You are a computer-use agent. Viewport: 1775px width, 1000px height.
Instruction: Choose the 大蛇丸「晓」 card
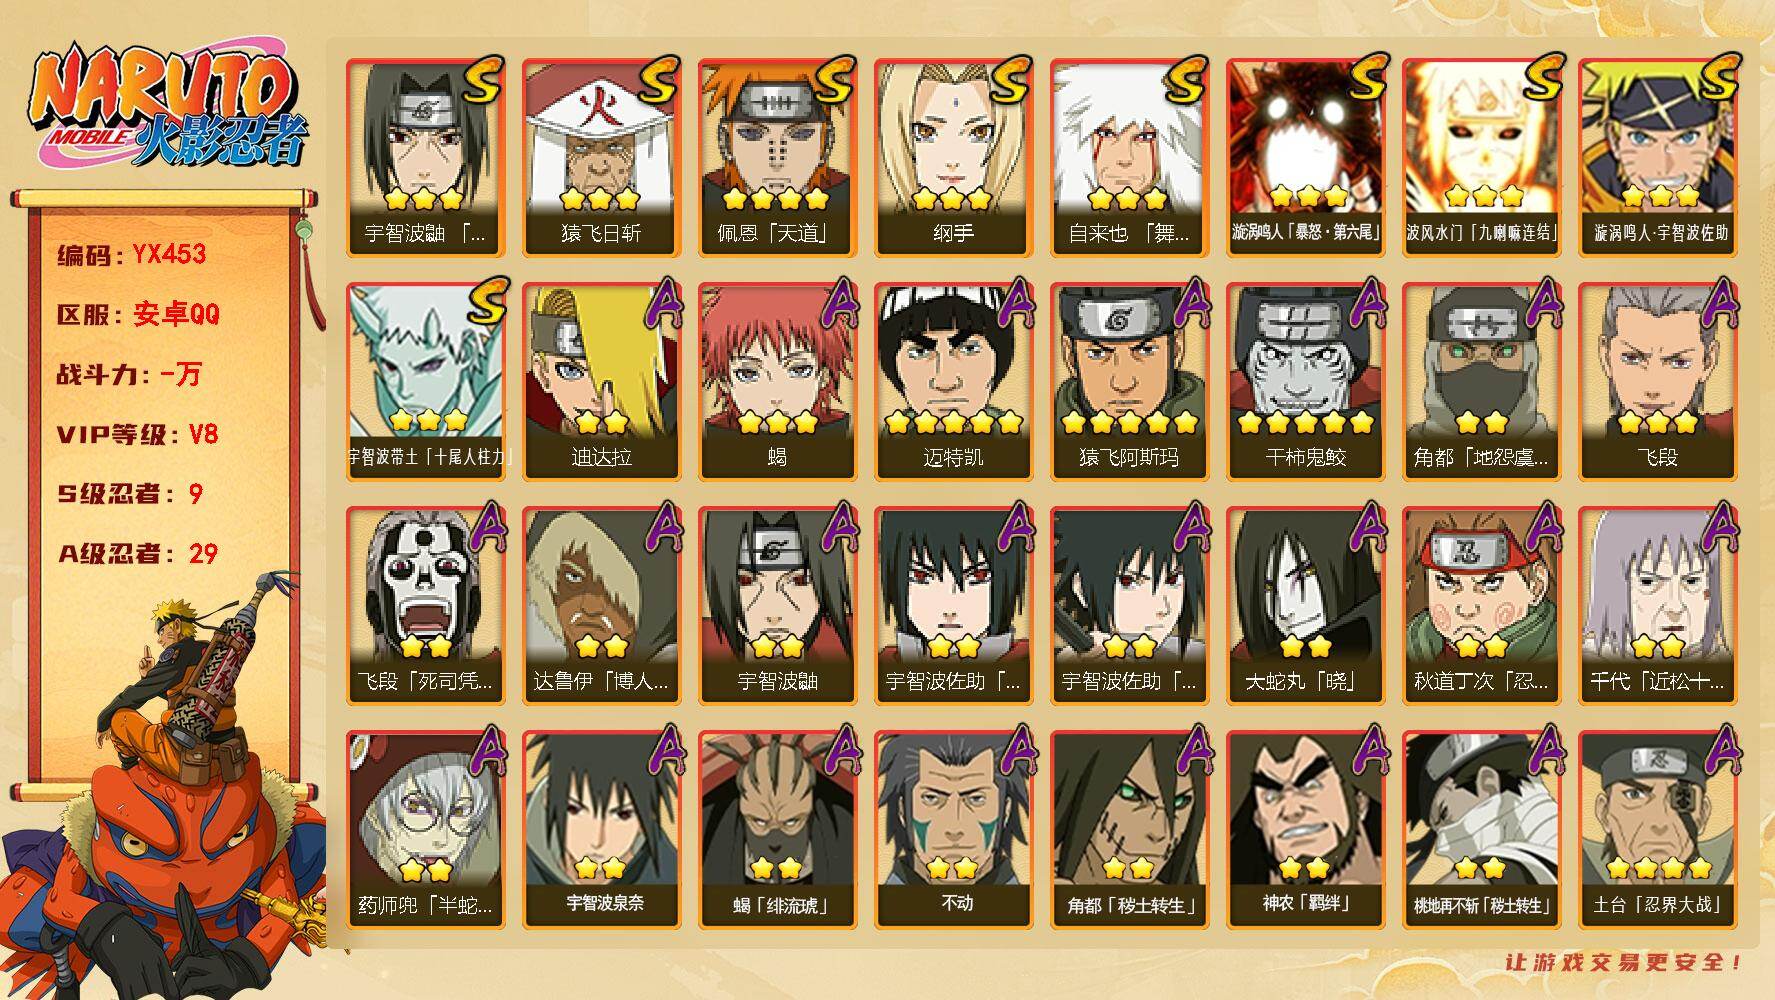pyautogui.click(x=1305, y=605)
